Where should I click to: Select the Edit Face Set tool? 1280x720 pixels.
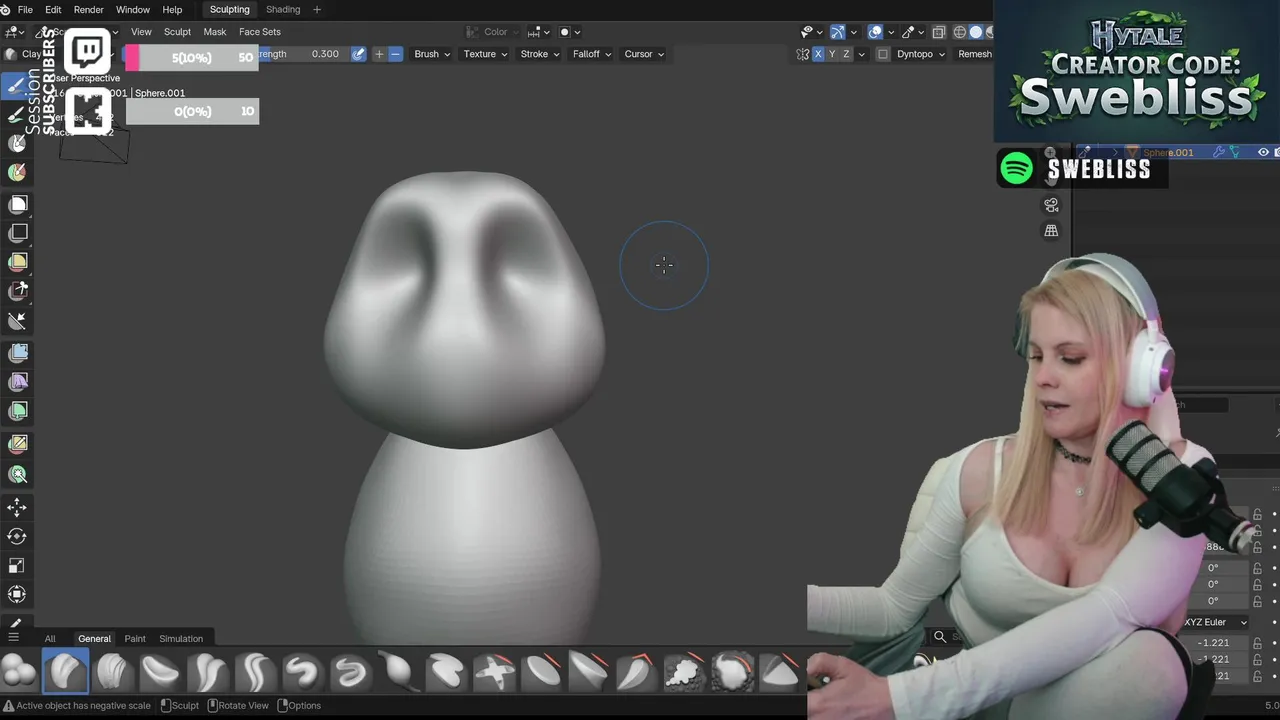coord(17,444)
